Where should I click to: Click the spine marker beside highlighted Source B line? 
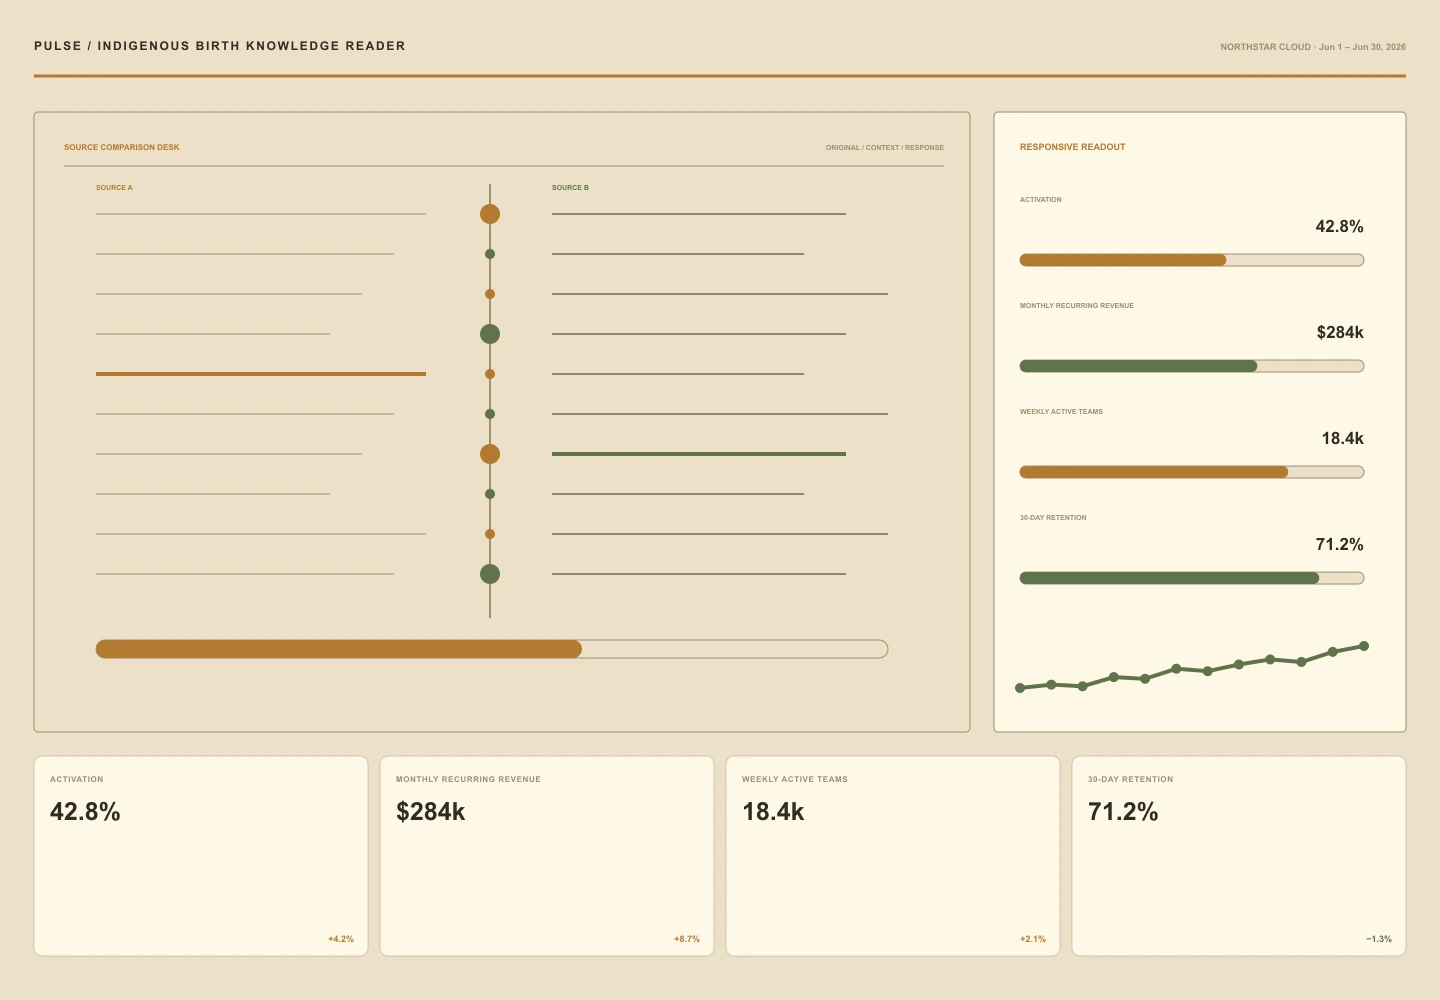[x=490, y=454]
